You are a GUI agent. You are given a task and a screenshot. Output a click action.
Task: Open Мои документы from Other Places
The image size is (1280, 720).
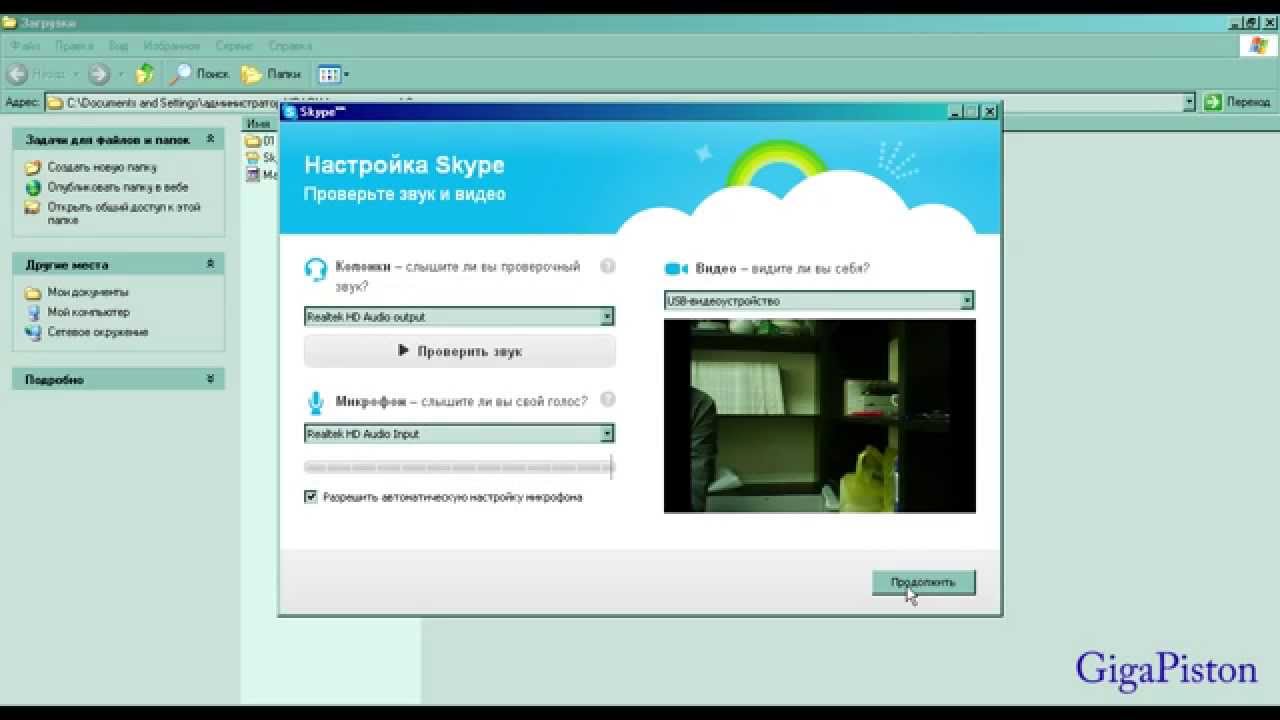click(88, 292)
